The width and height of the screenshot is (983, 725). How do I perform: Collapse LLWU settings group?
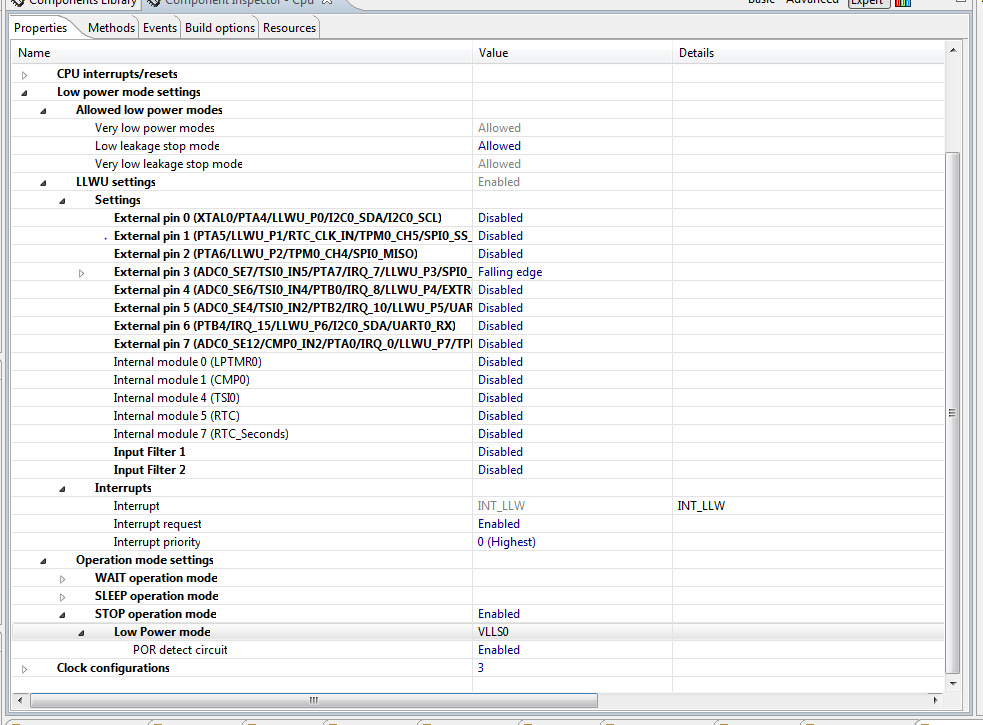click(x=43, y=183)
